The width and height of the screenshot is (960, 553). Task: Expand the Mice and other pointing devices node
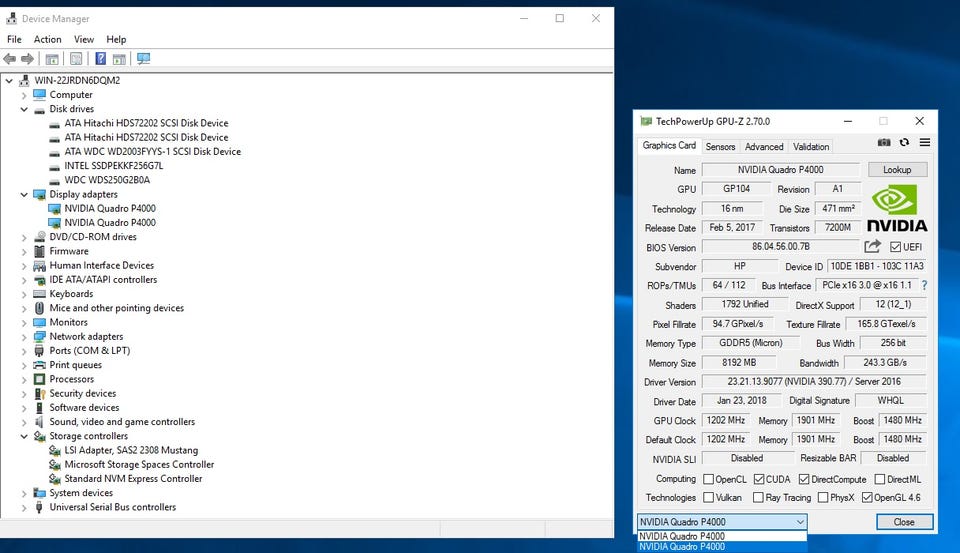pyautogui.click(x=24, y=308)
